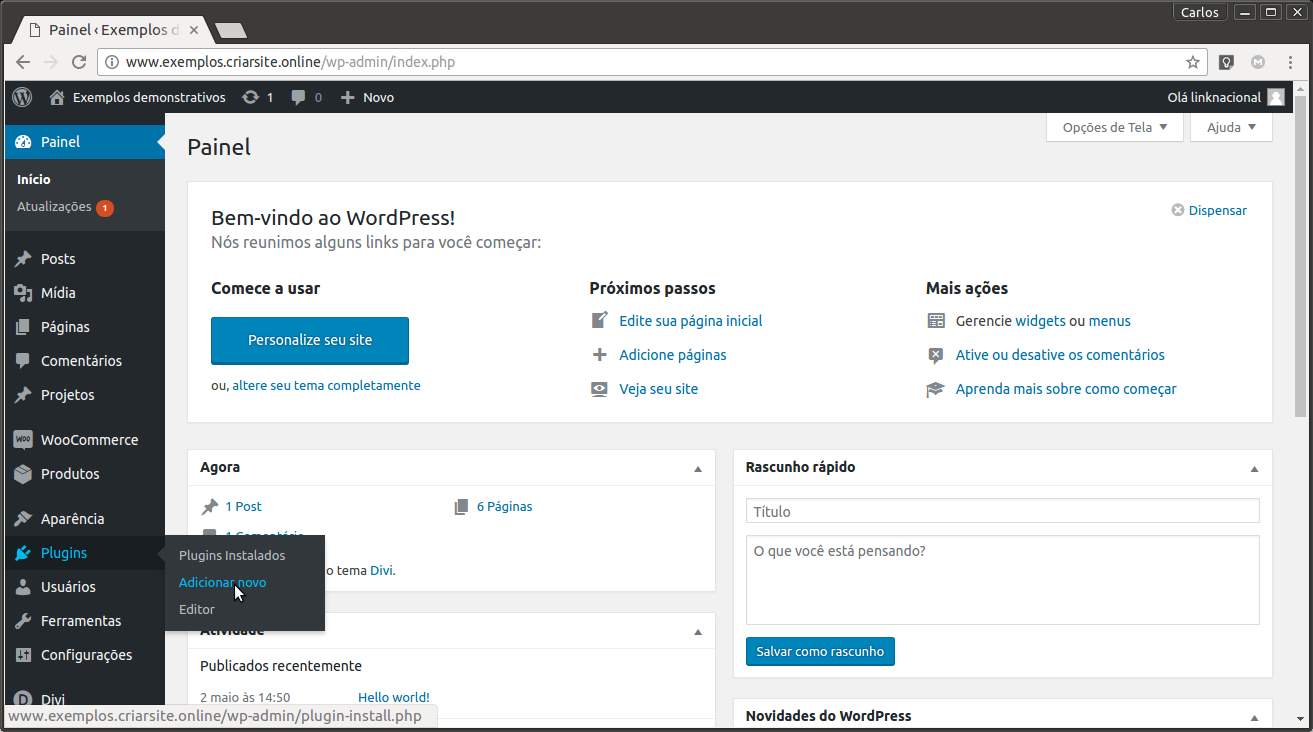1313x732 pixels.
Task: Collapse the Rascunho rápido widget
Action: point(1254,468)
